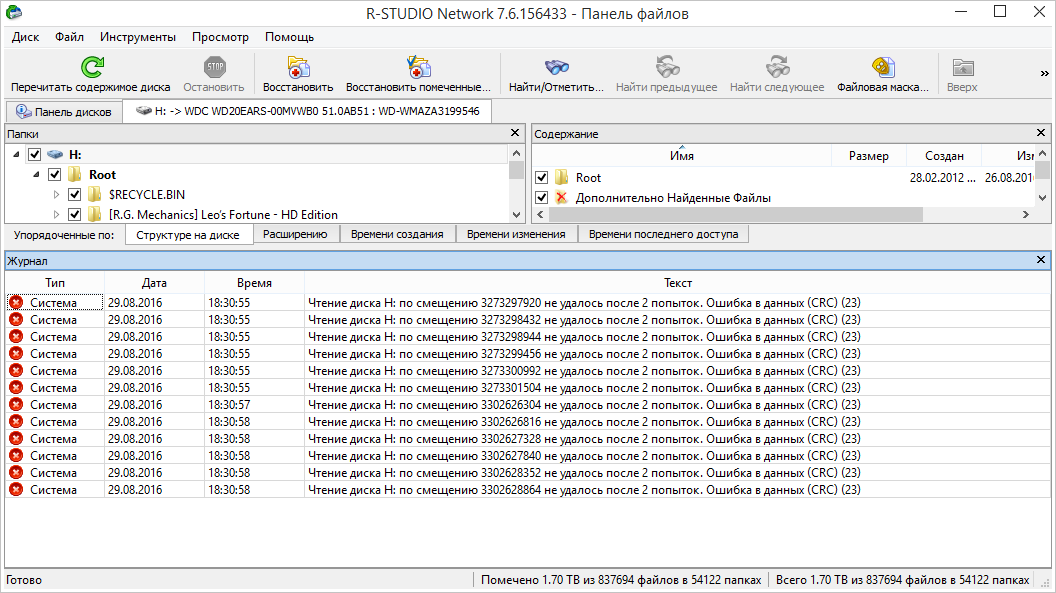
Task: Click the Содержание horizontal scrollbar right arrow
Action: click(1026, 215)
